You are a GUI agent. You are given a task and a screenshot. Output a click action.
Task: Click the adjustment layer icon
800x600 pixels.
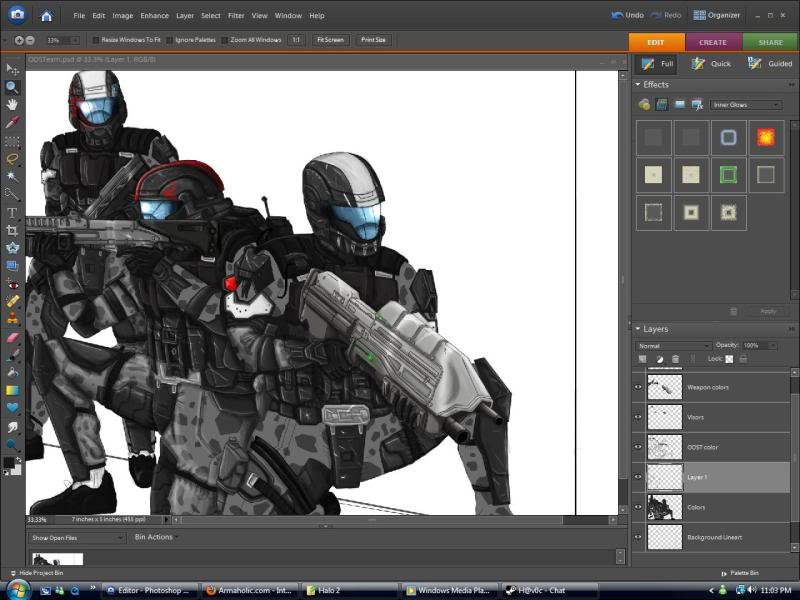[x=660, y=359]
